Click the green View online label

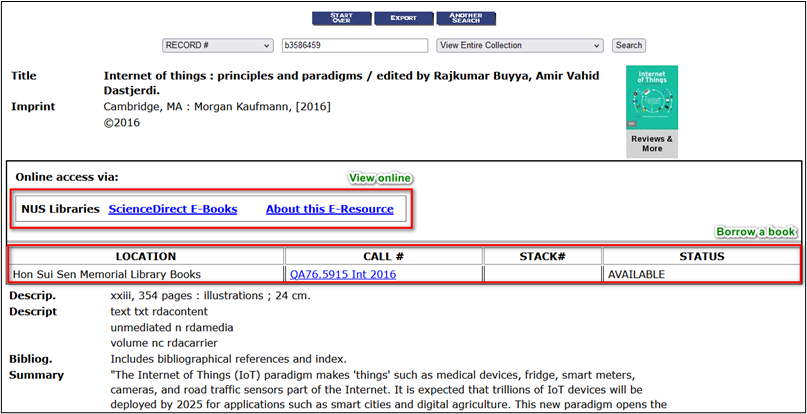click(380, 177)
